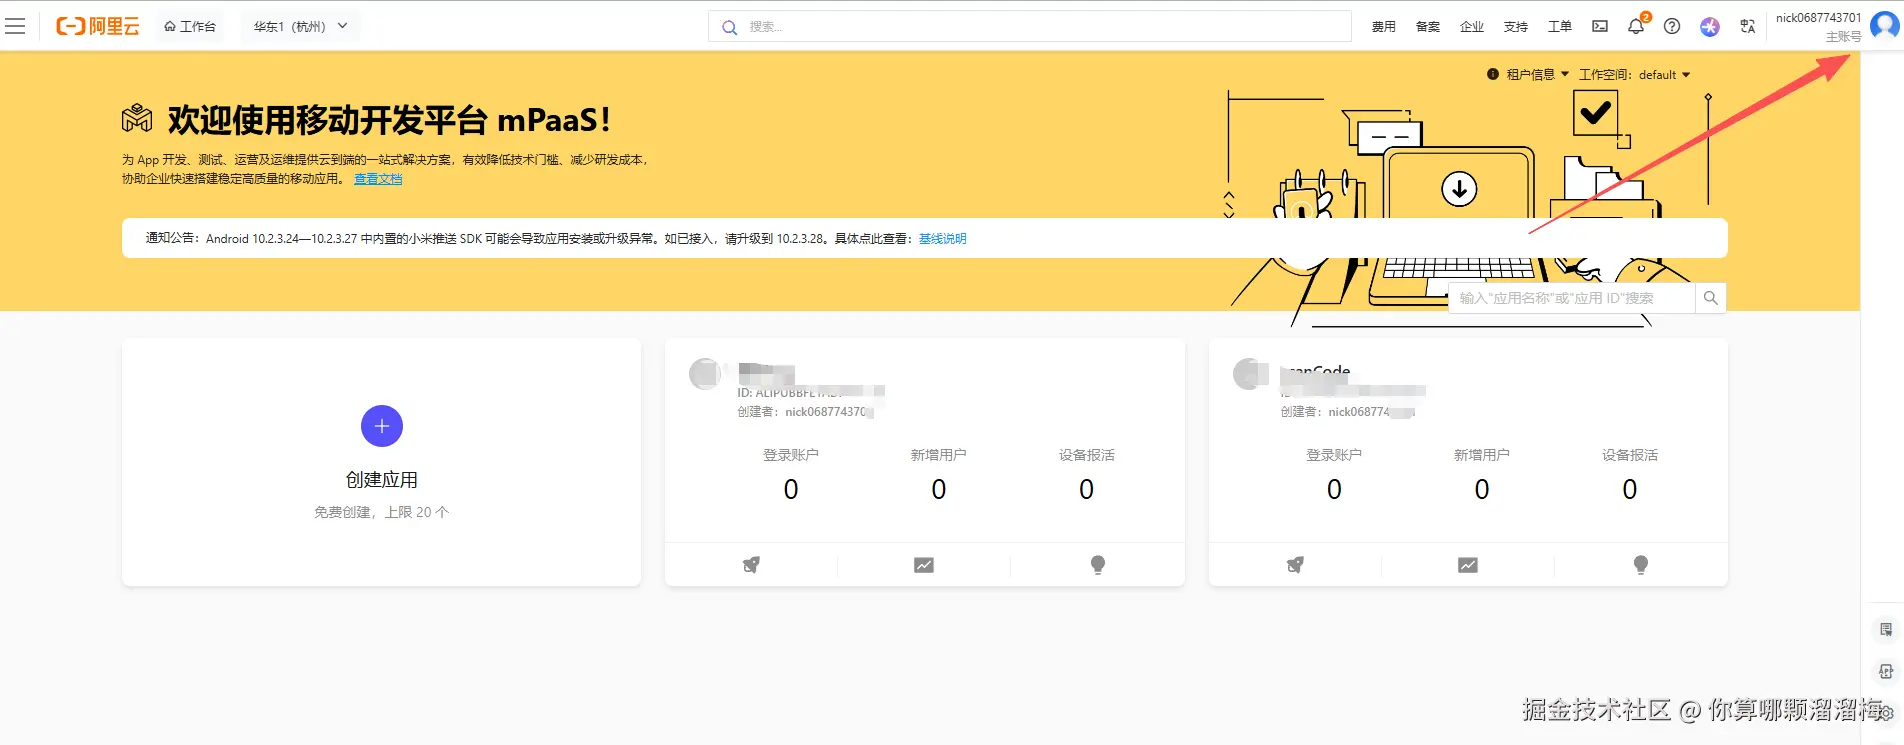Launch the Cloud Shell terminal icon
Viewport: 1904px width, 745px height.
(x=1600, y=26)
